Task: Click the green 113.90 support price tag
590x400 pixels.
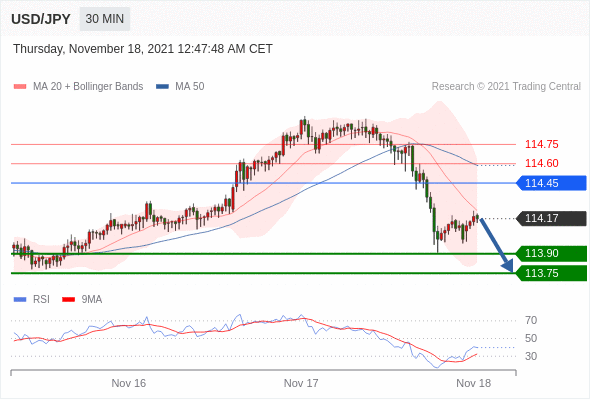Action: click(552, 253)
